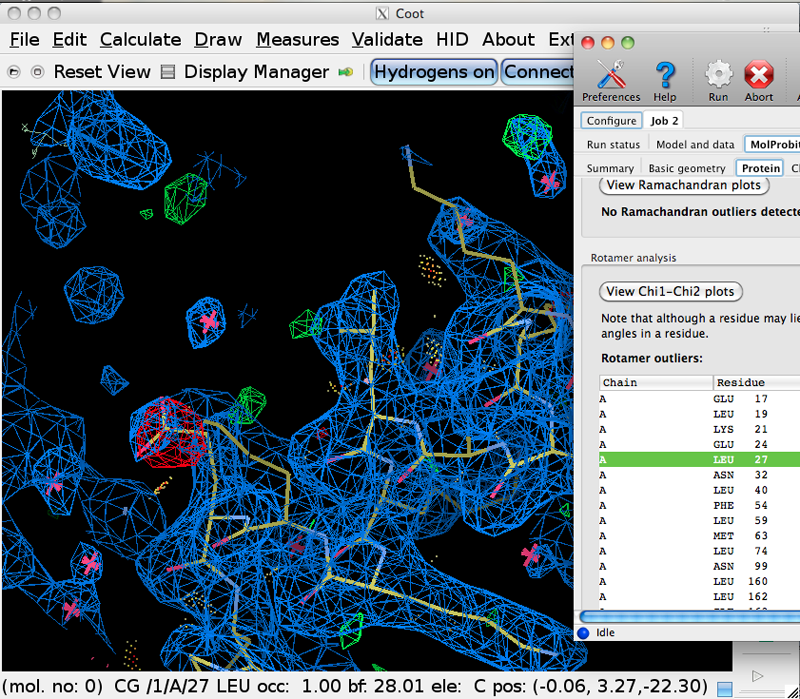Click the green arrow toolbar icon
Screen dimensions: 800x699
pyautogui.click(x=346, y=72)
